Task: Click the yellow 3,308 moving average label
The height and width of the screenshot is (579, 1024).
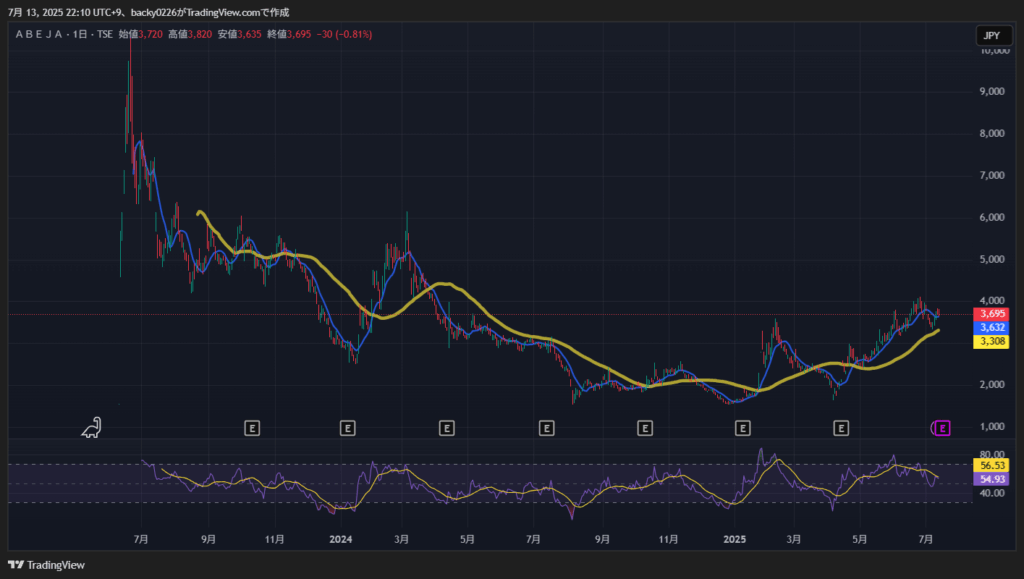Action: click(x=991, y=341)
